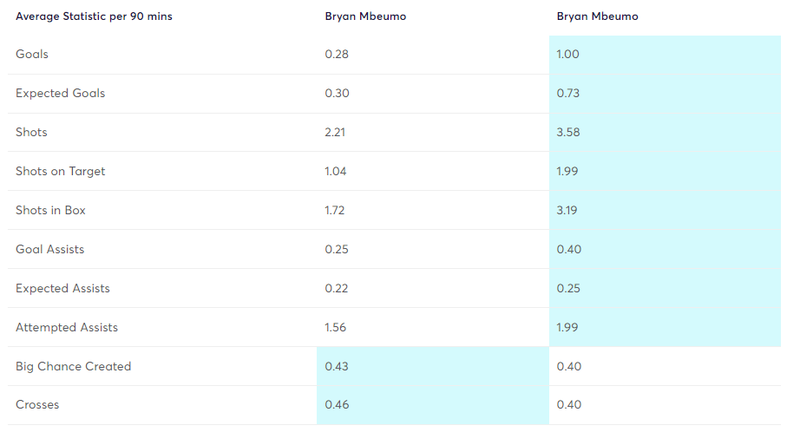Select the Shots on Target value 1.99
Screen dimensions: 800x432
(567, 171)
